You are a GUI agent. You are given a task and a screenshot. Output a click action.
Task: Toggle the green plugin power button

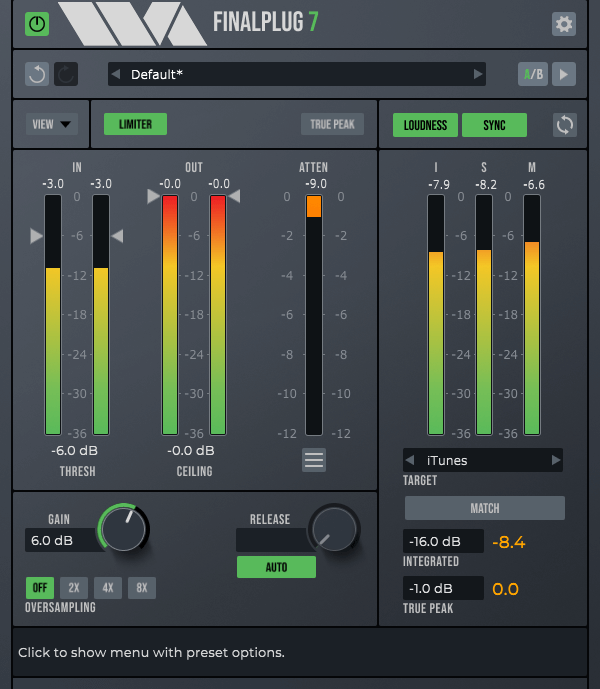[x=37, y=24]
